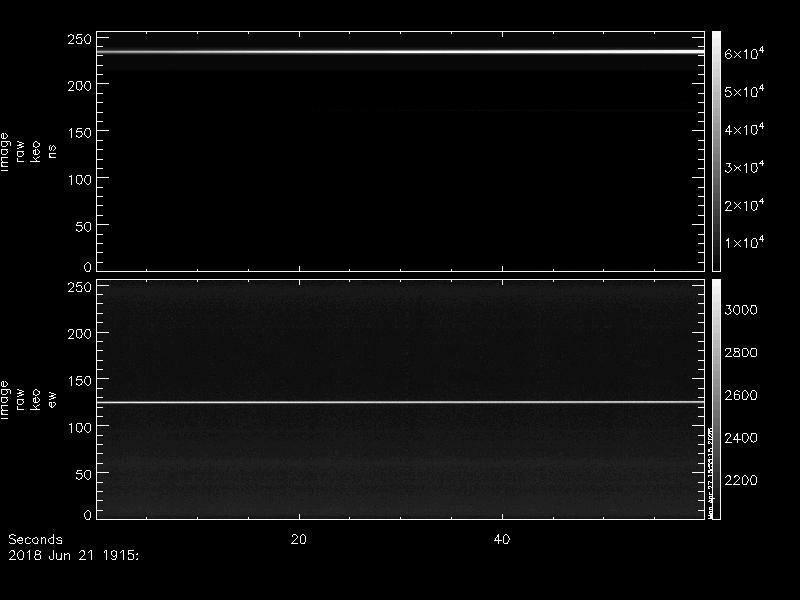Click the '100' y-tick of the ew keogram

(80, 428)
